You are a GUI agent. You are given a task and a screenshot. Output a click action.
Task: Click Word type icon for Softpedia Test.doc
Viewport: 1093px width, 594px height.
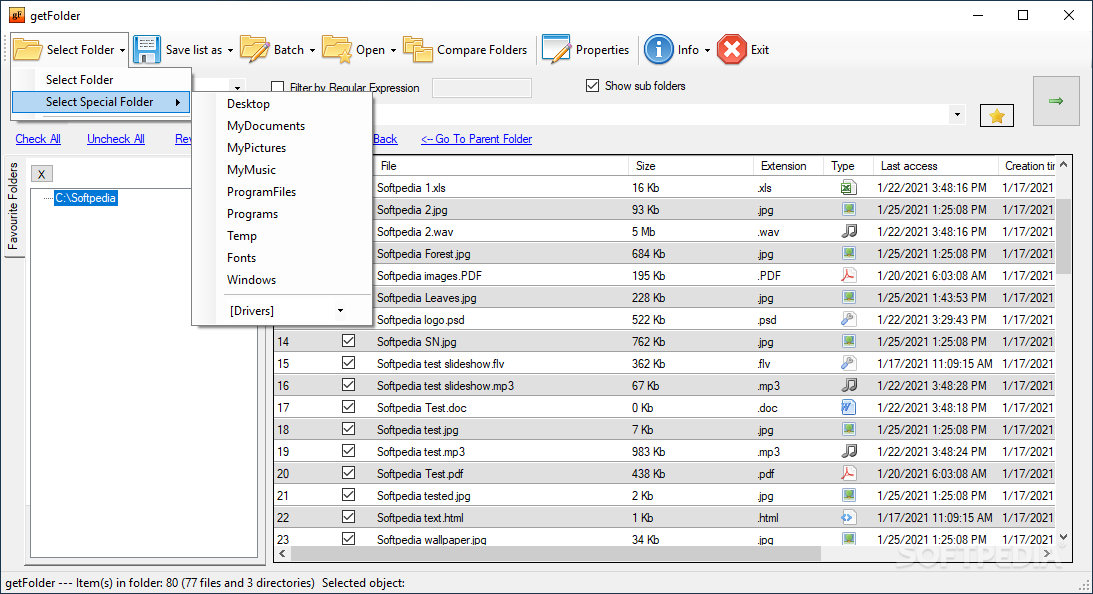(848, 407)
